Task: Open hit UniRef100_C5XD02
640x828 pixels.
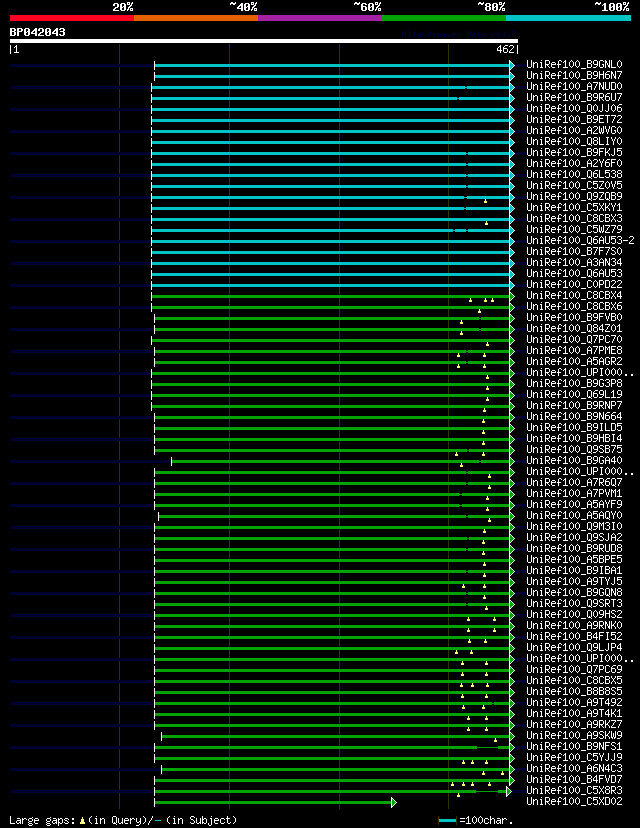Action: [x=574, y=802]
